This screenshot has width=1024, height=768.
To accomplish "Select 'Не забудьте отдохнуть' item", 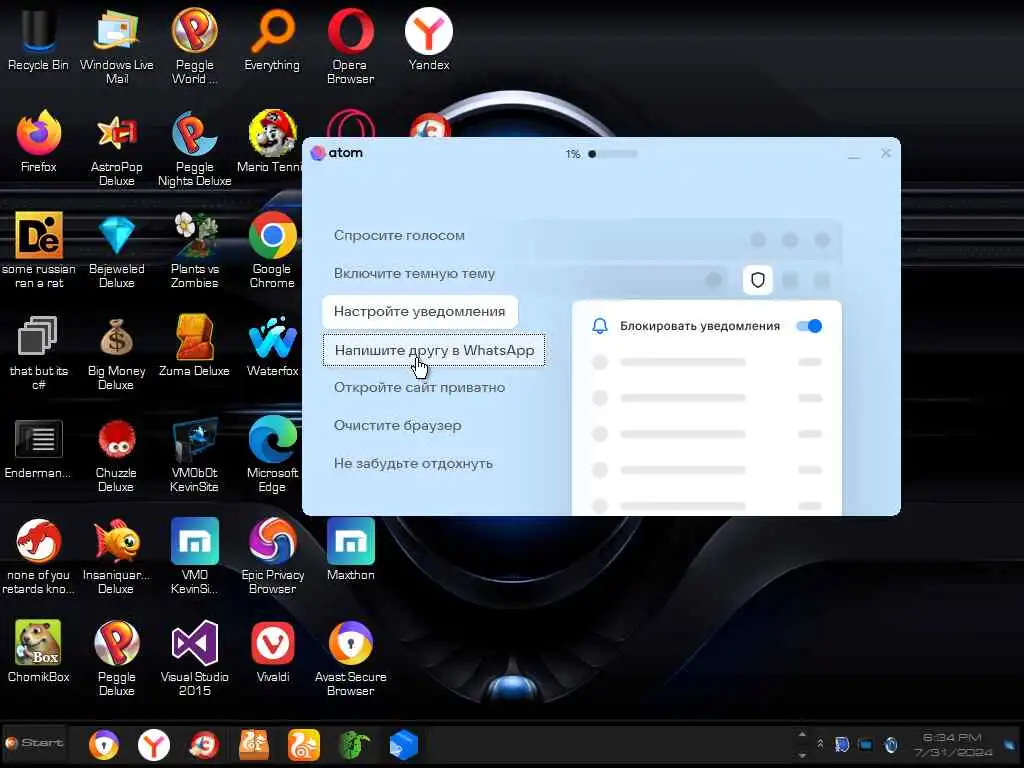I will (x=413, y=463).
